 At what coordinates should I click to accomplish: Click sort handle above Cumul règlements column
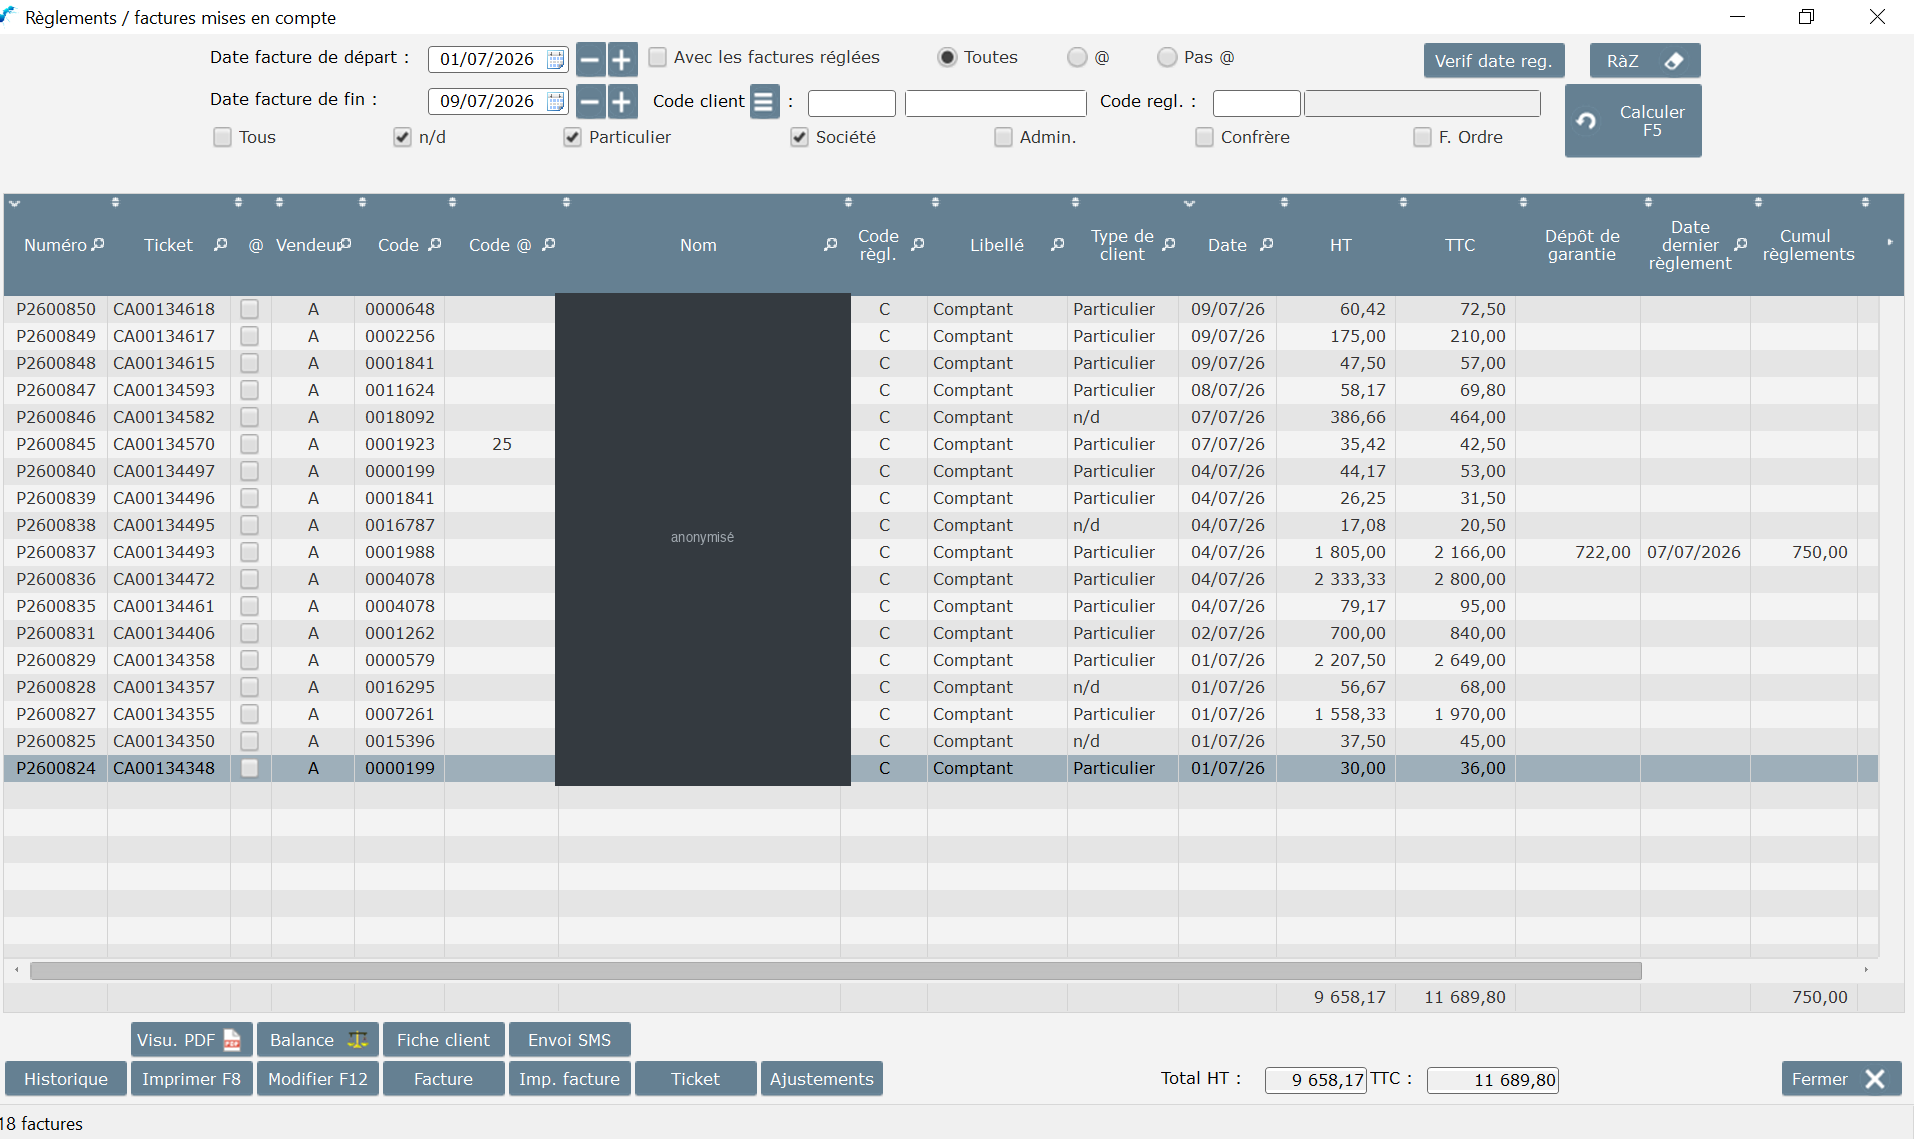[1758, 202]
